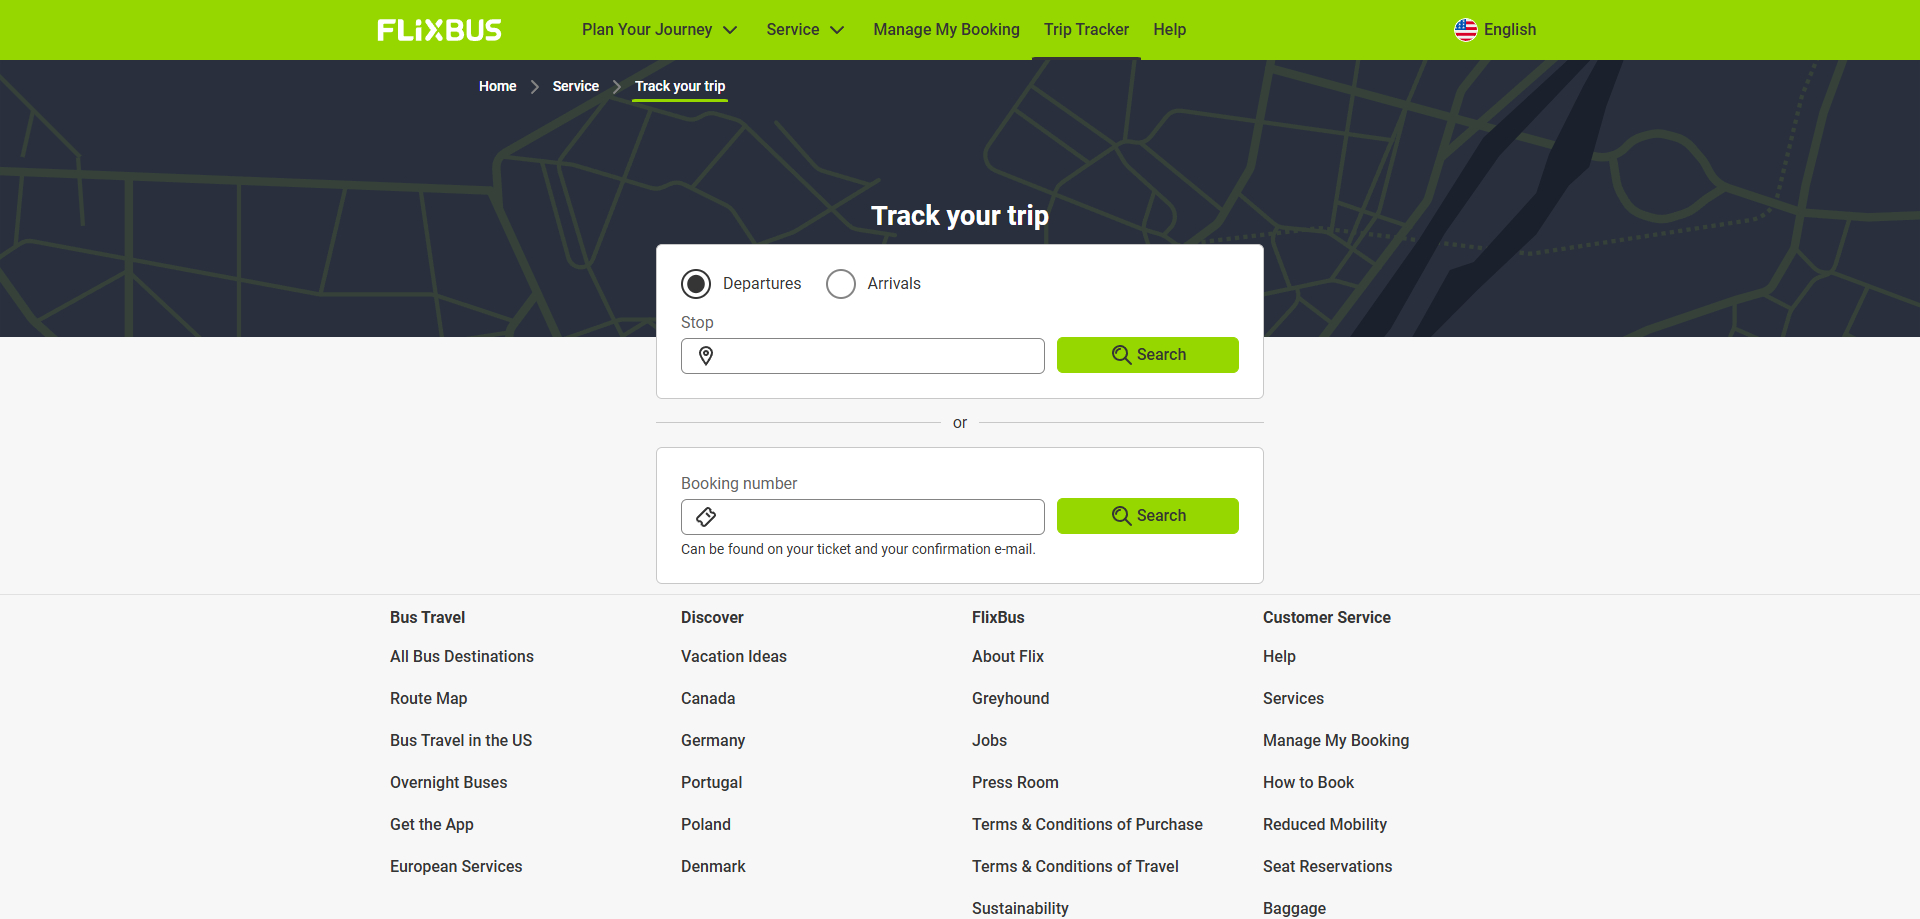Open the Sustainability link
This screenshot has height=919, width=1920.
[1020, 908]
